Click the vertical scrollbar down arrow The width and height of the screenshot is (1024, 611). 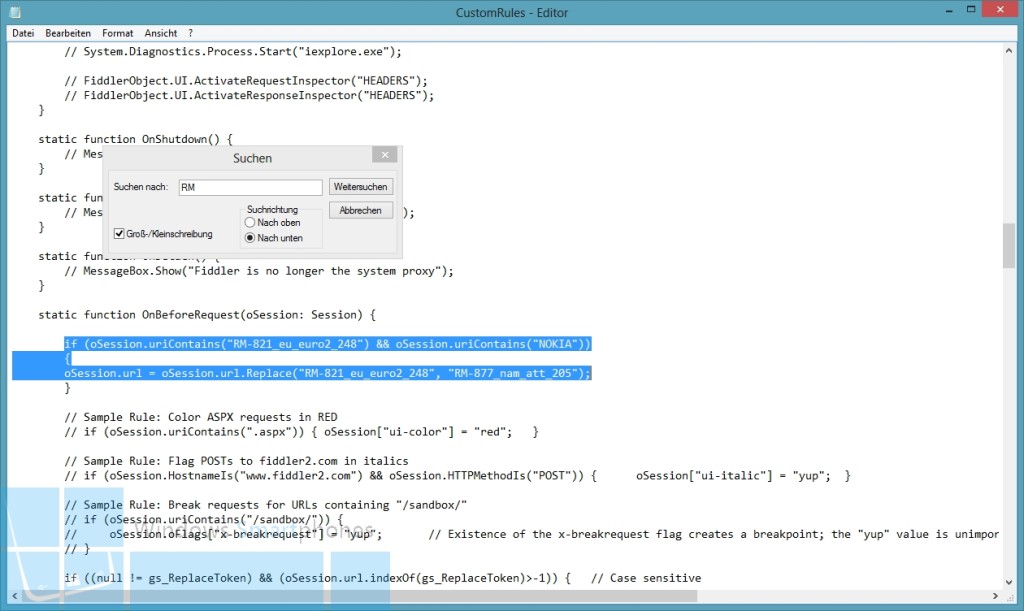(x=1009, y=582)
